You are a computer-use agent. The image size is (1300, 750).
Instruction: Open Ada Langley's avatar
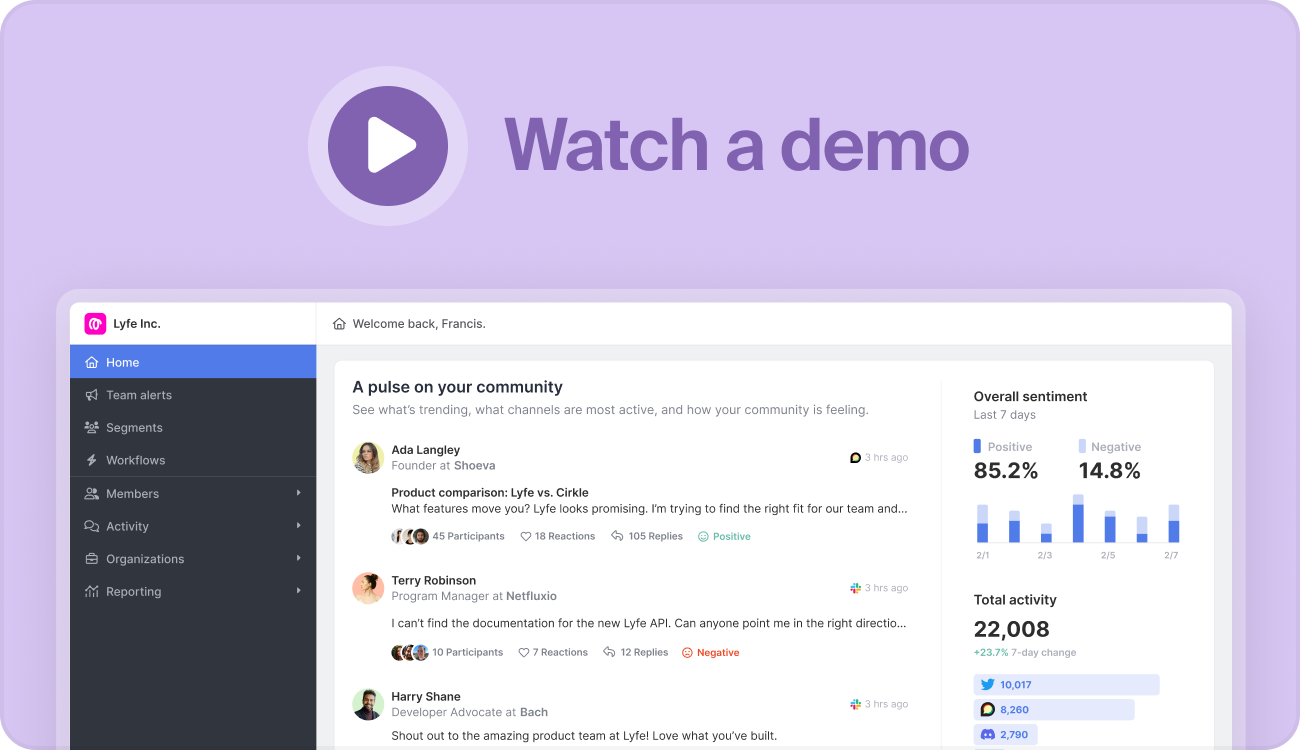click(x=368, y=457)
